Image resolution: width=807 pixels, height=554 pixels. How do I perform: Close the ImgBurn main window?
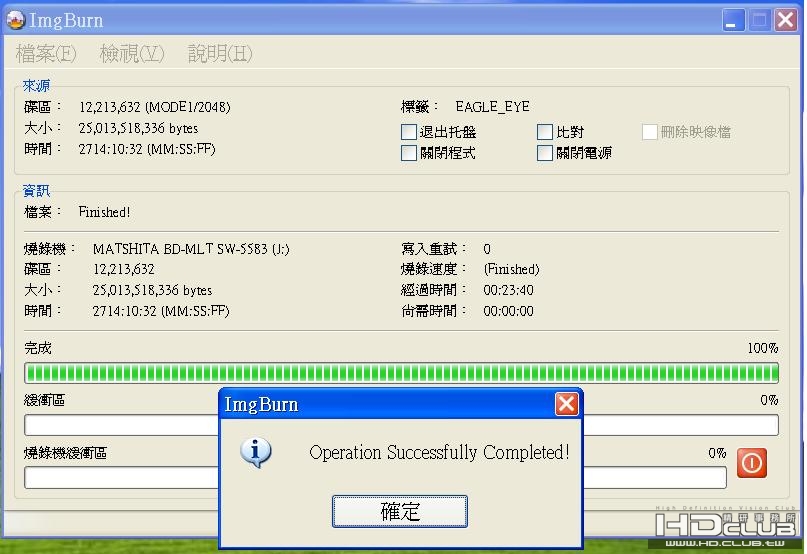point(785,21)
